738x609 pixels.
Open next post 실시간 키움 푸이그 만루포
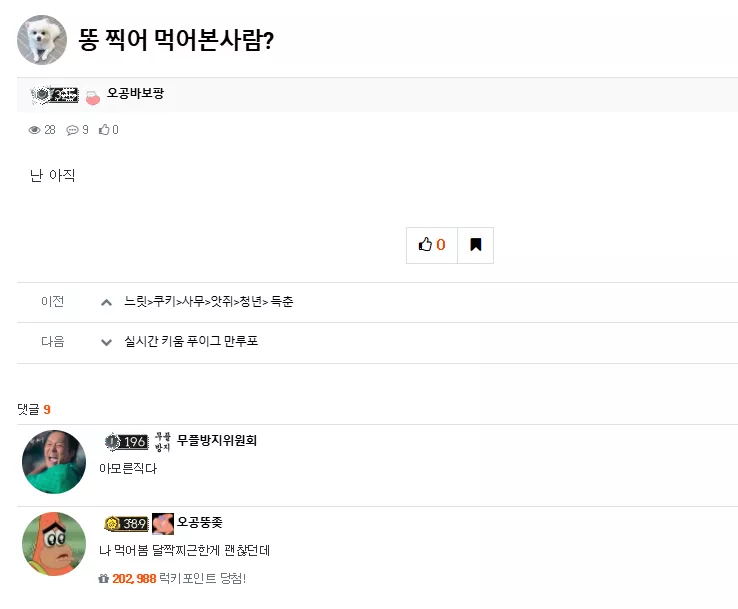click(191, 341)
